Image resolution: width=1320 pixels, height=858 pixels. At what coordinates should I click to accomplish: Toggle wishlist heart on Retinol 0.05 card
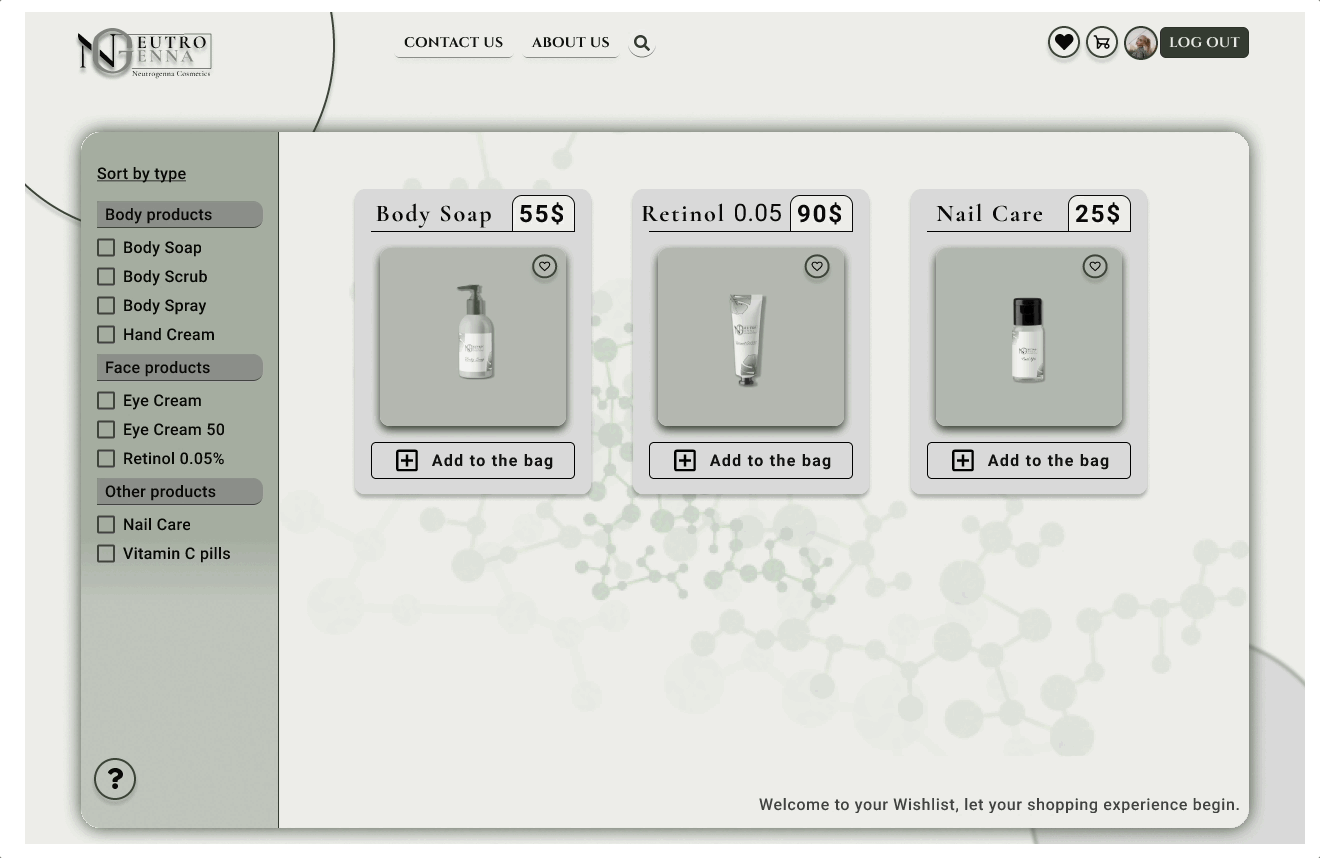[817, 266]
